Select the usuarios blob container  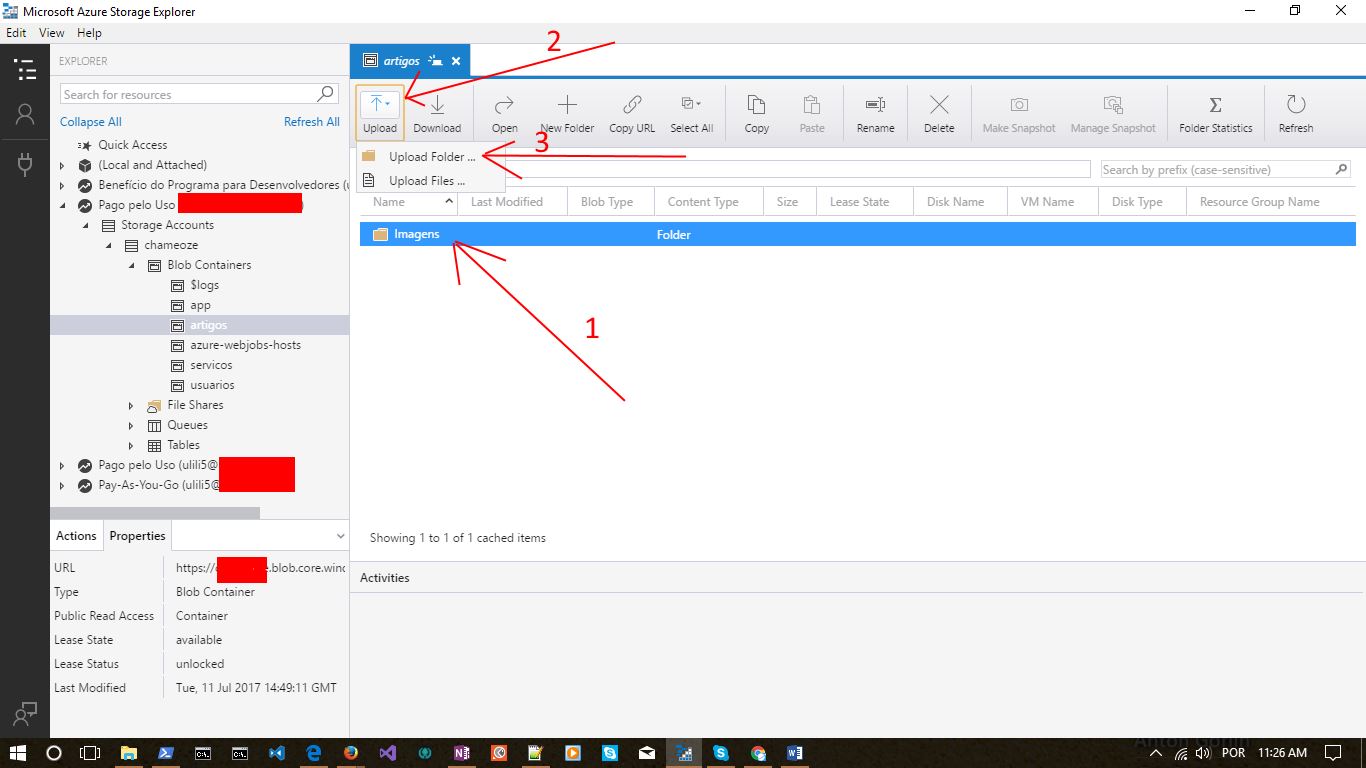coord(212,385)
